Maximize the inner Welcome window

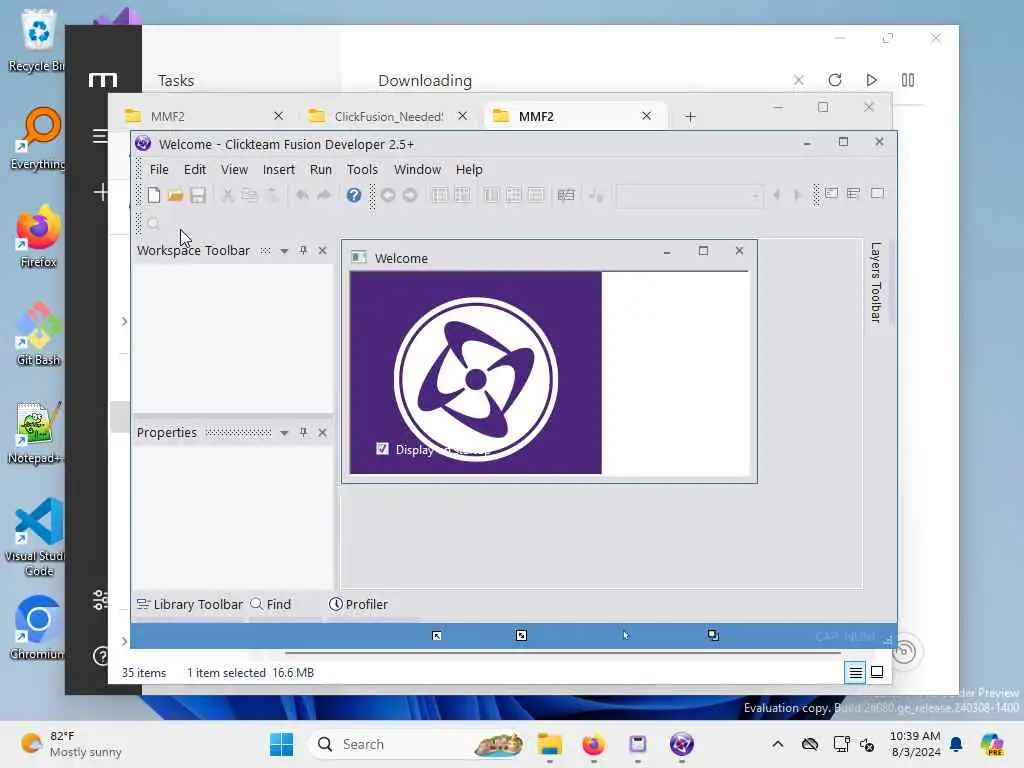[703, 251]
